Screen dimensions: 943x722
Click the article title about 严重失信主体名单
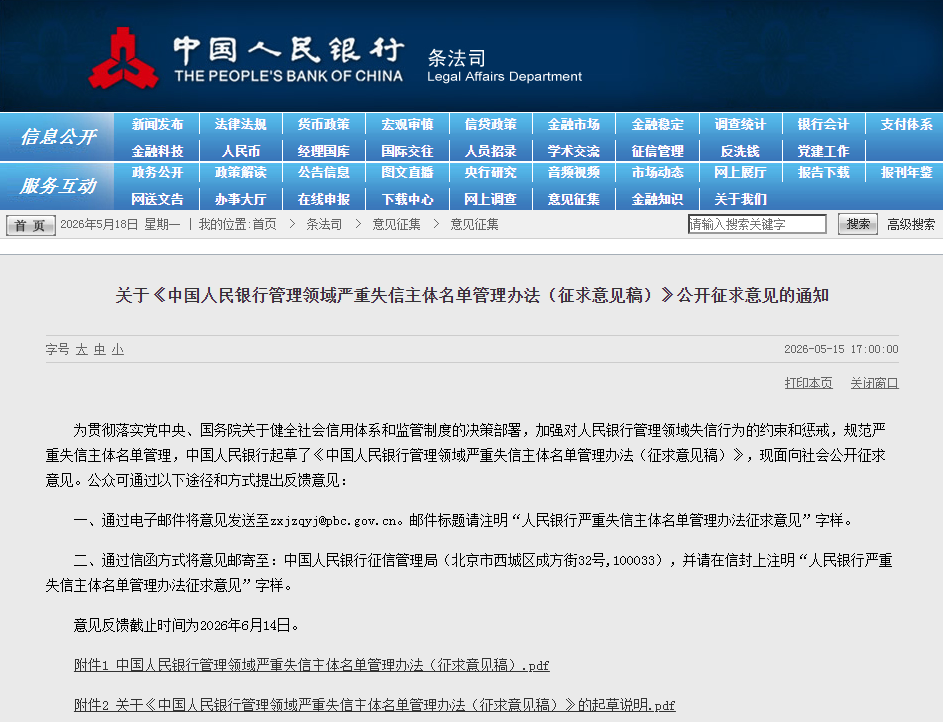point(472,295)
